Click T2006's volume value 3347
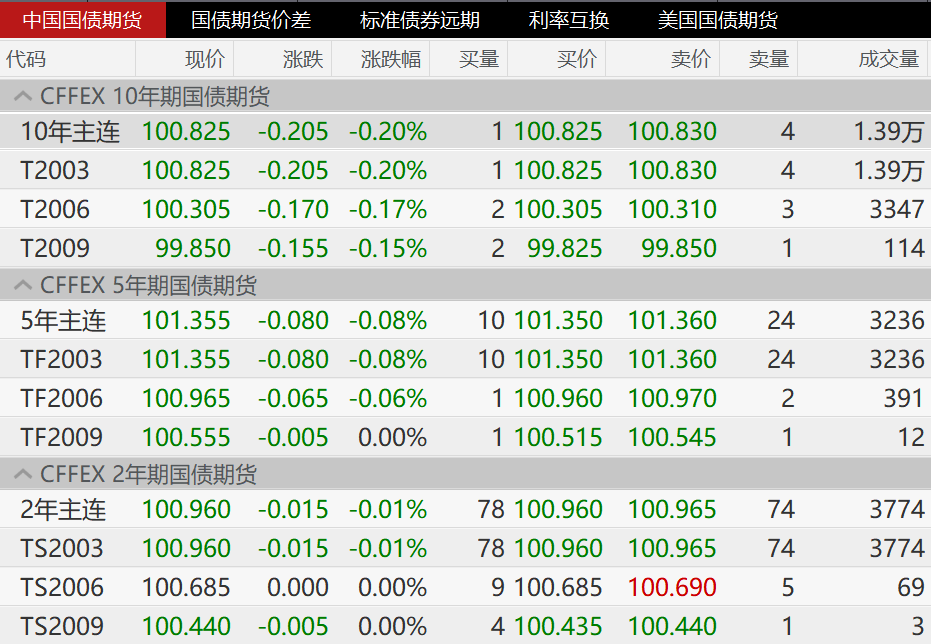931x644 pixels. pyautogui.click(x=897, y=210)
